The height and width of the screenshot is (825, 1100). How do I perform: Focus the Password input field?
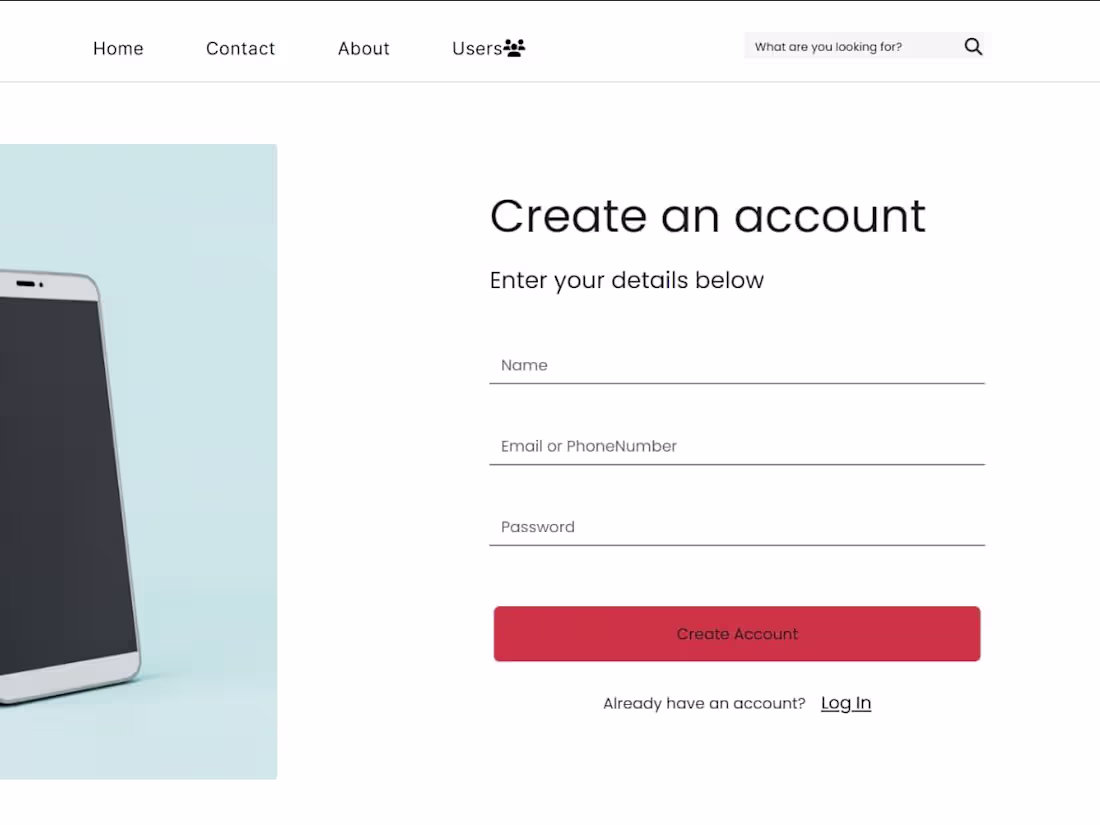click(x=736, y=527)
